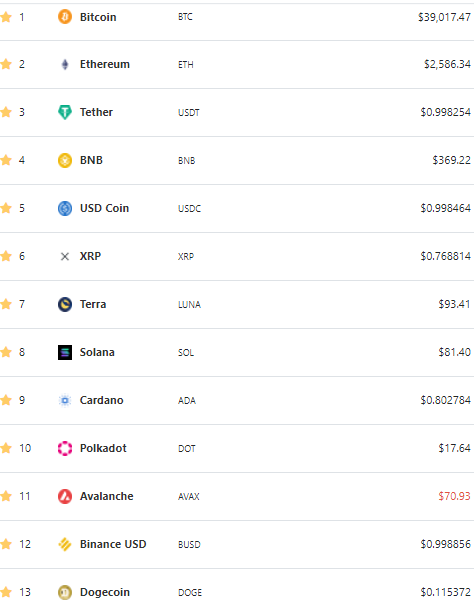Click the Ethereum diamond logo
Viewport: 474px width, 613px height.
coord(65,64)
